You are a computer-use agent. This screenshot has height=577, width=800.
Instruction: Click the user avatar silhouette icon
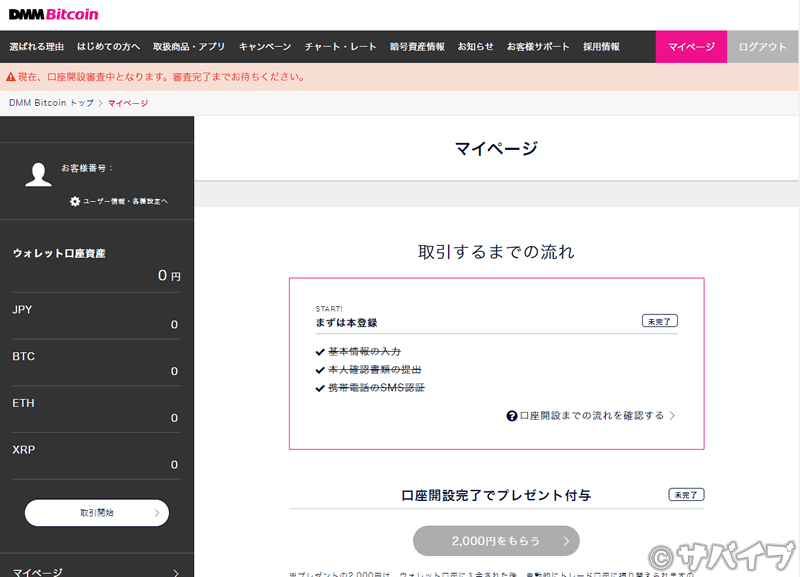tap(38, 174)
